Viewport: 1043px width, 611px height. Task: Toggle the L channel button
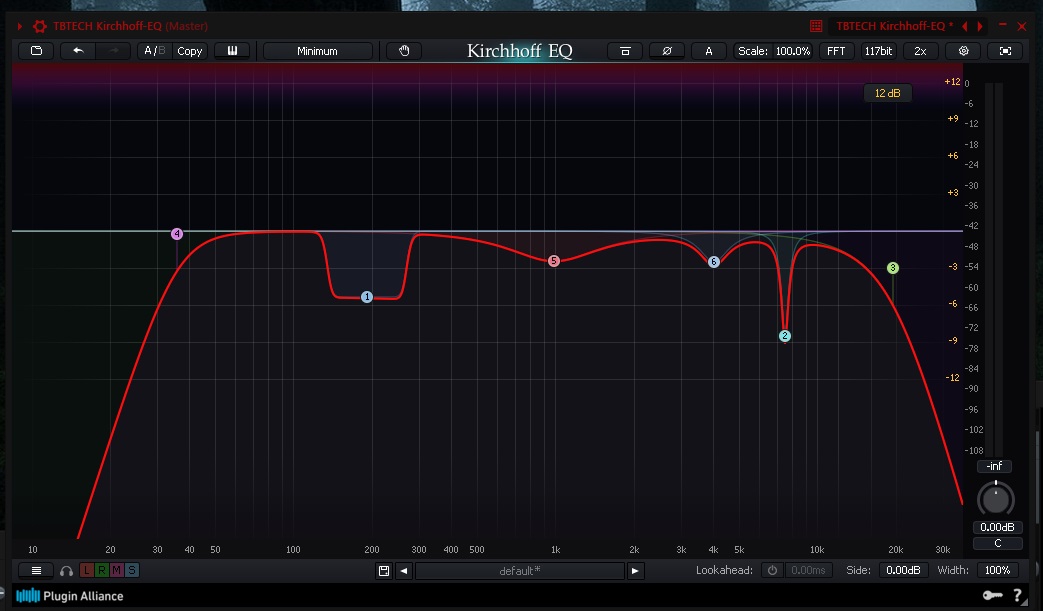point(86,570)
